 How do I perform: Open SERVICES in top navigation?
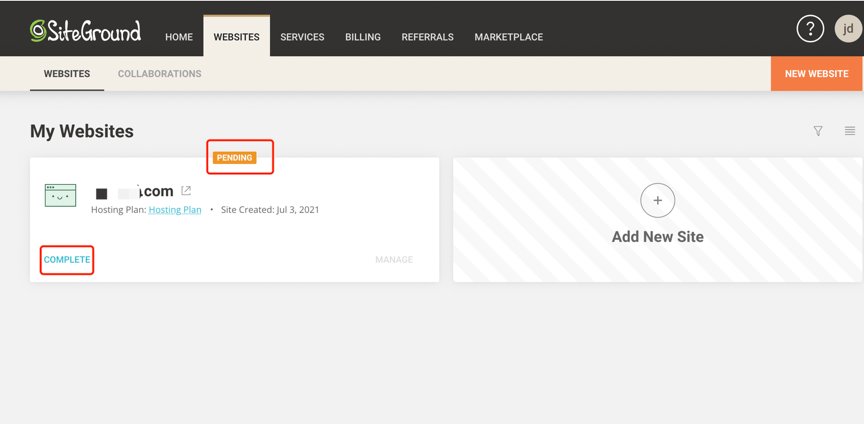point(302,37)
